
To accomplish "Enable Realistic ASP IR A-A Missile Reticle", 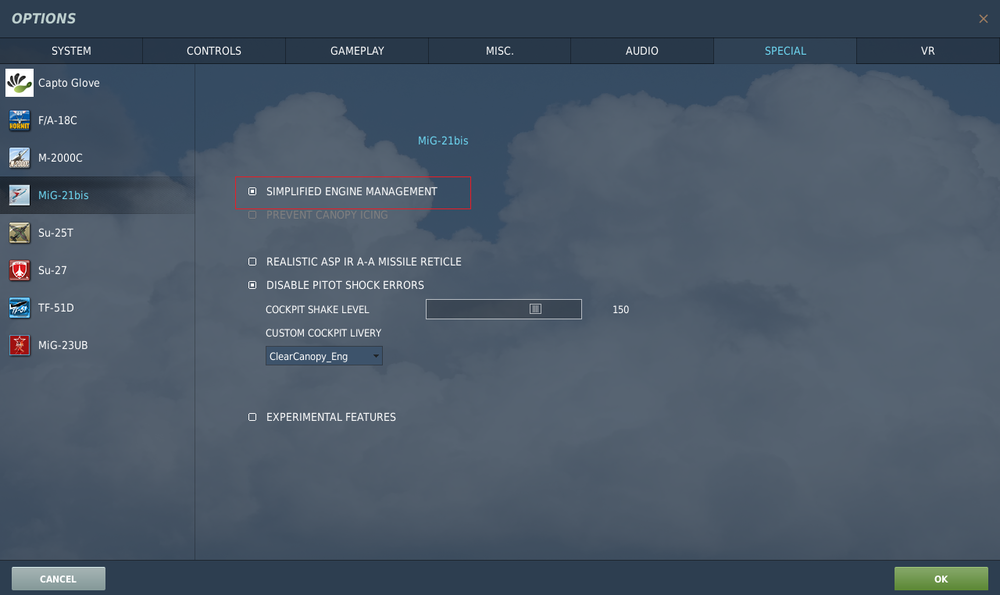I will (x=253, y=261).
